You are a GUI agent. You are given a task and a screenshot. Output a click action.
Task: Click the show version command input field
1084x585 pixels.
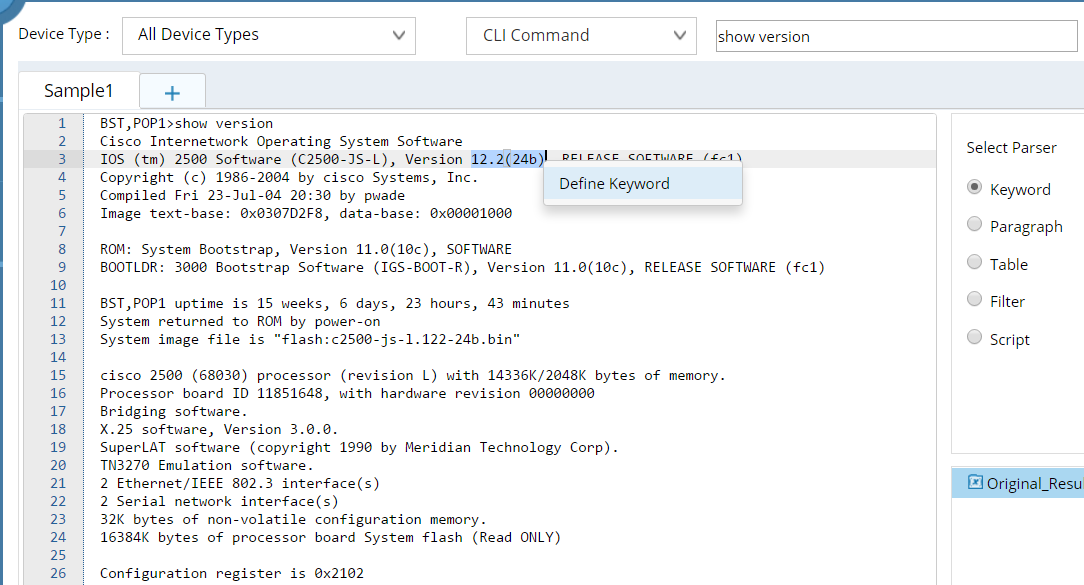(x=895, y=35)
